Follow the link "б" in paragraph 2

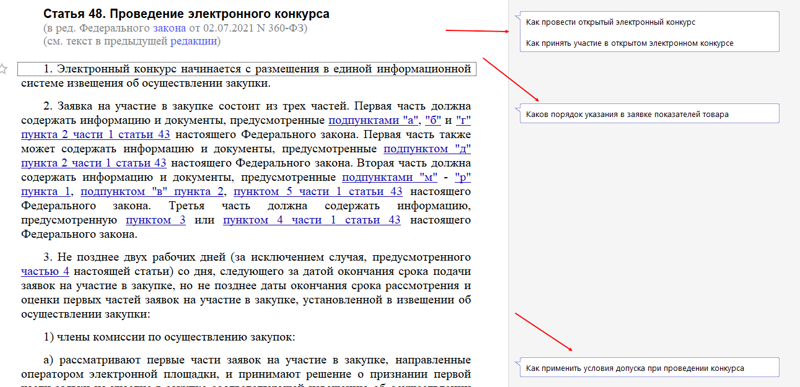(x=433, y=121)
